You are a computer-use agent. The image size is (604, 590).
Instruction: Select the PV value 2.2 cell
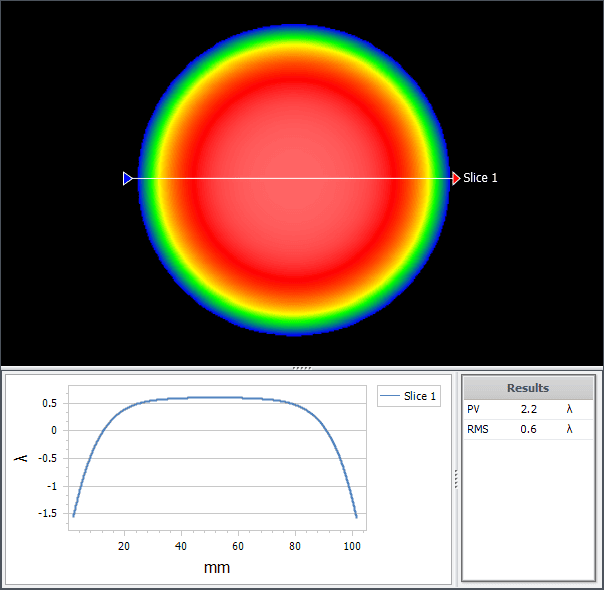click(x=530, y=409)
